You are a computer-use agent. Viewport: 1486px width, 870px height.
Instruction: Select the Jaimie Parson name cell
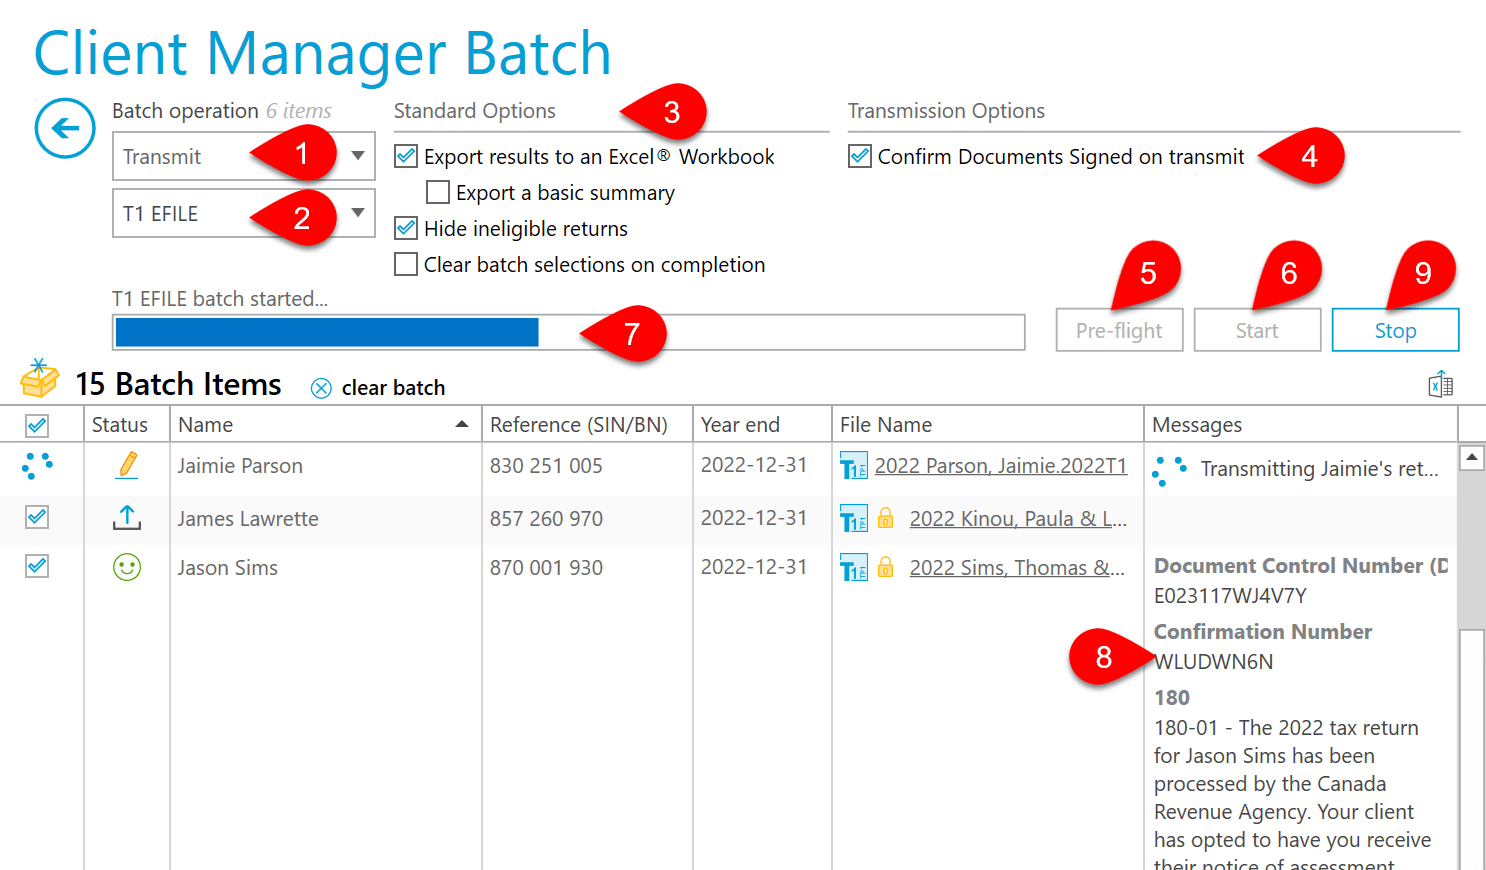pos(326,466)
